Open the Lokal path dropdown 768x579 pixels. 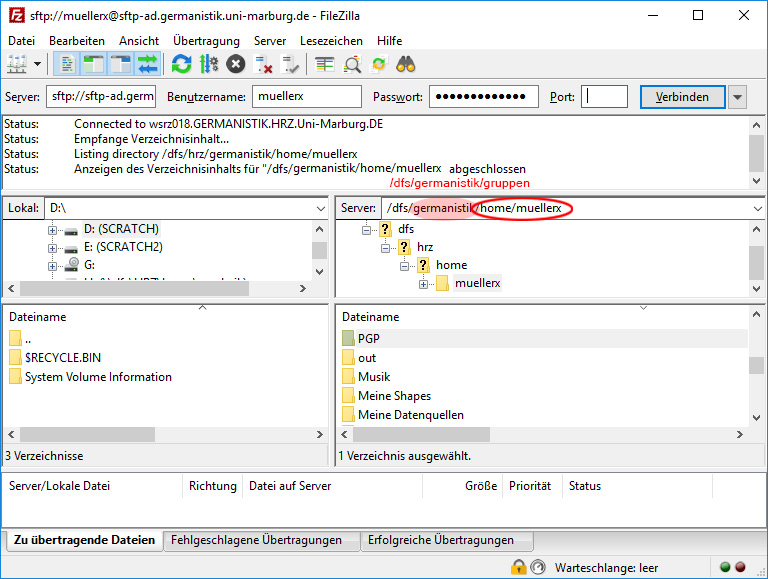[x=321, y=209]
